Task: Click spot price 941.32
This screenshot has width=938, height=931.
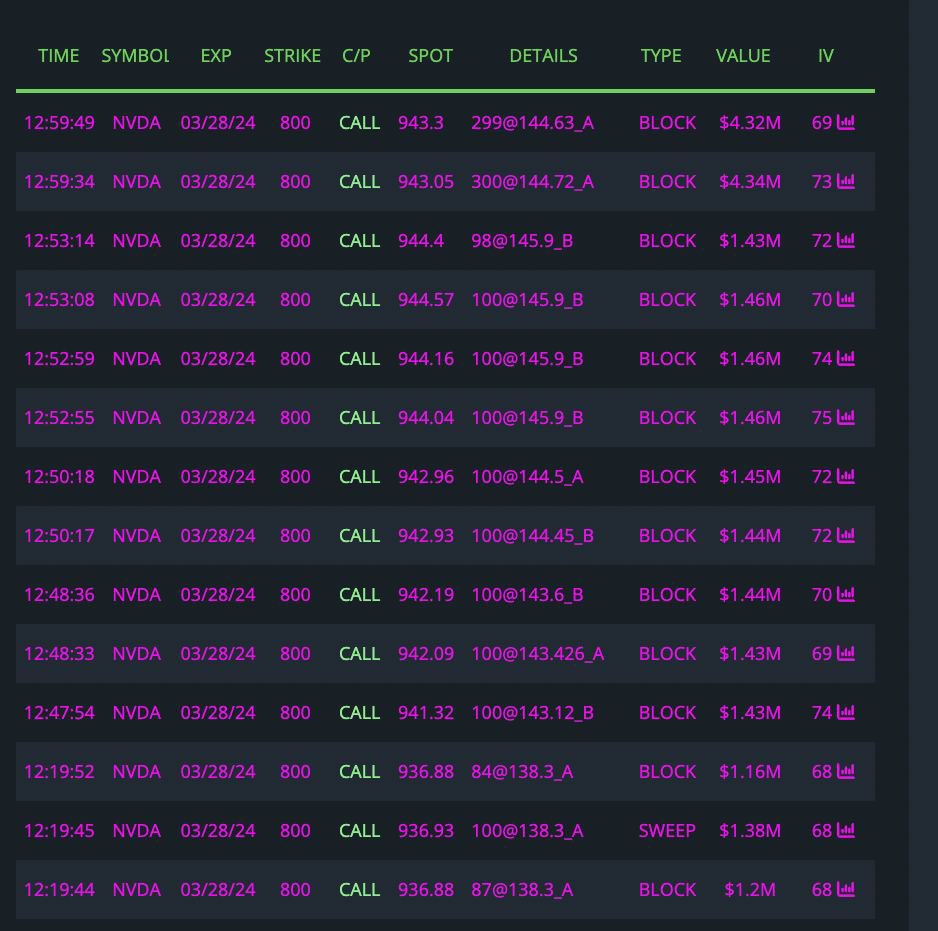Action: tap(426, 712)
